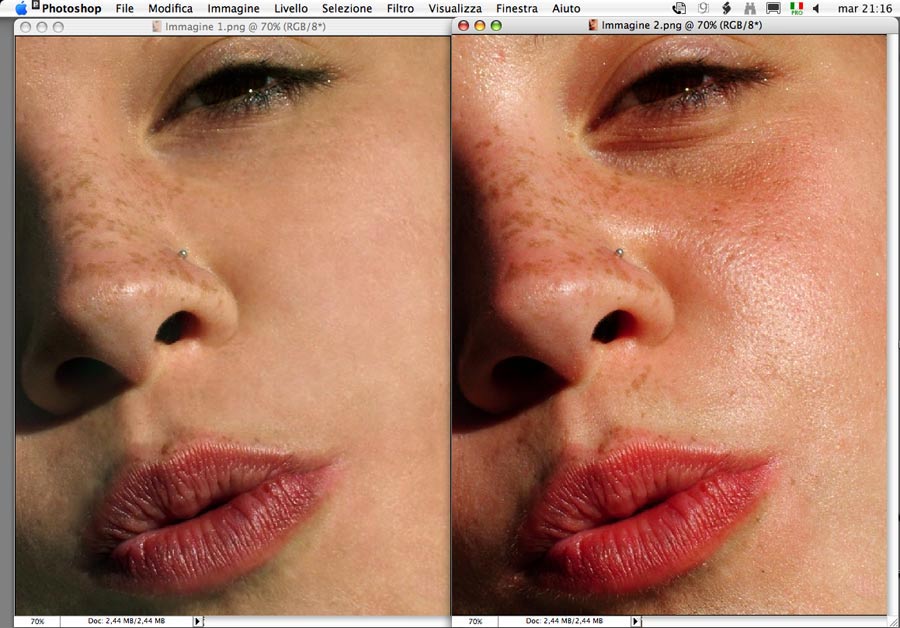Open the Selezione menu
Image resolution: width=900 pixels, height=628 pixels.
click(347, 8)
